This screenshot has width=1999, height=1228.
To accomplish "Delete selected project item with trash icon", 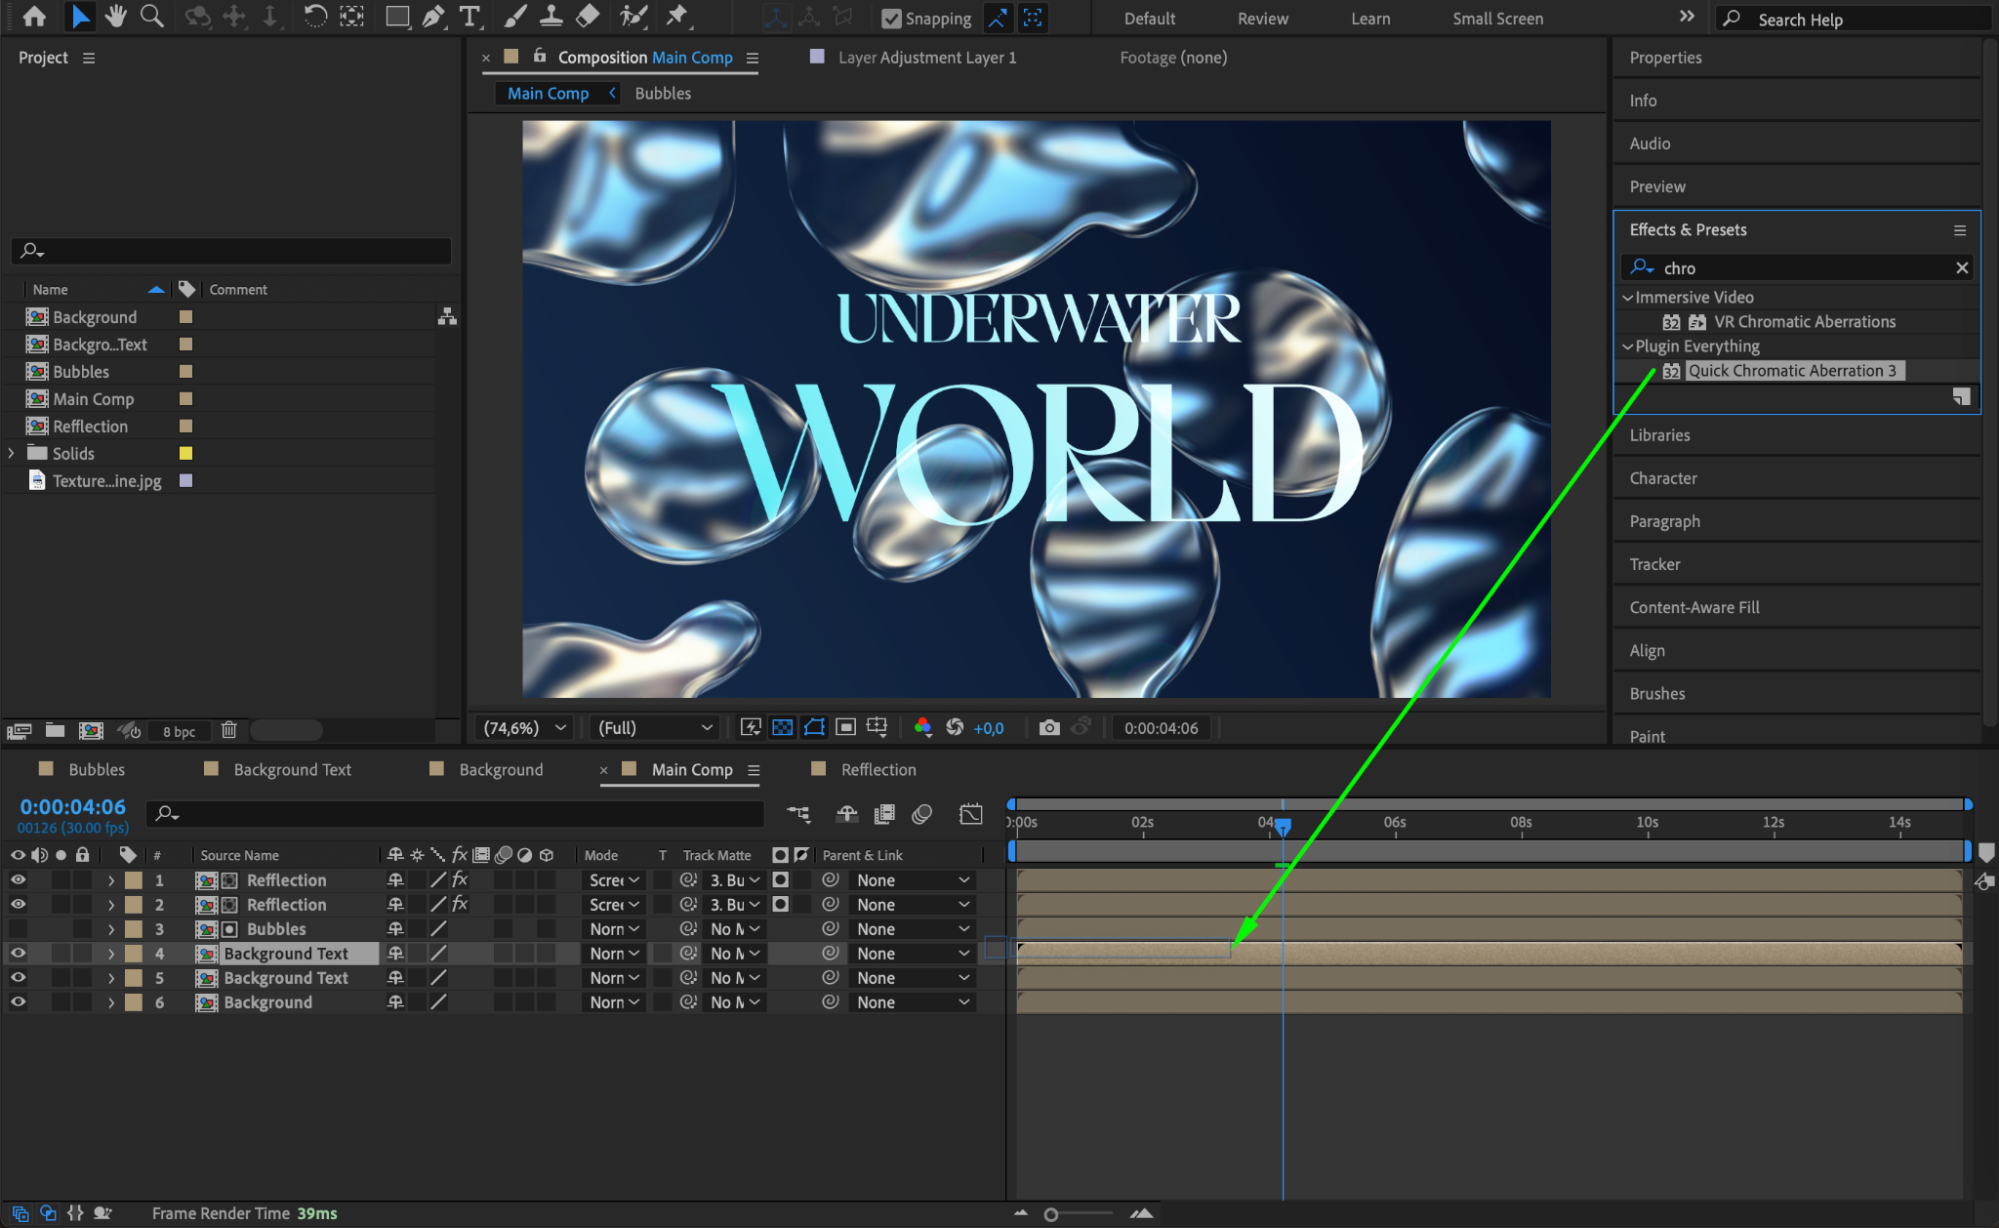I will coord(229,730).
